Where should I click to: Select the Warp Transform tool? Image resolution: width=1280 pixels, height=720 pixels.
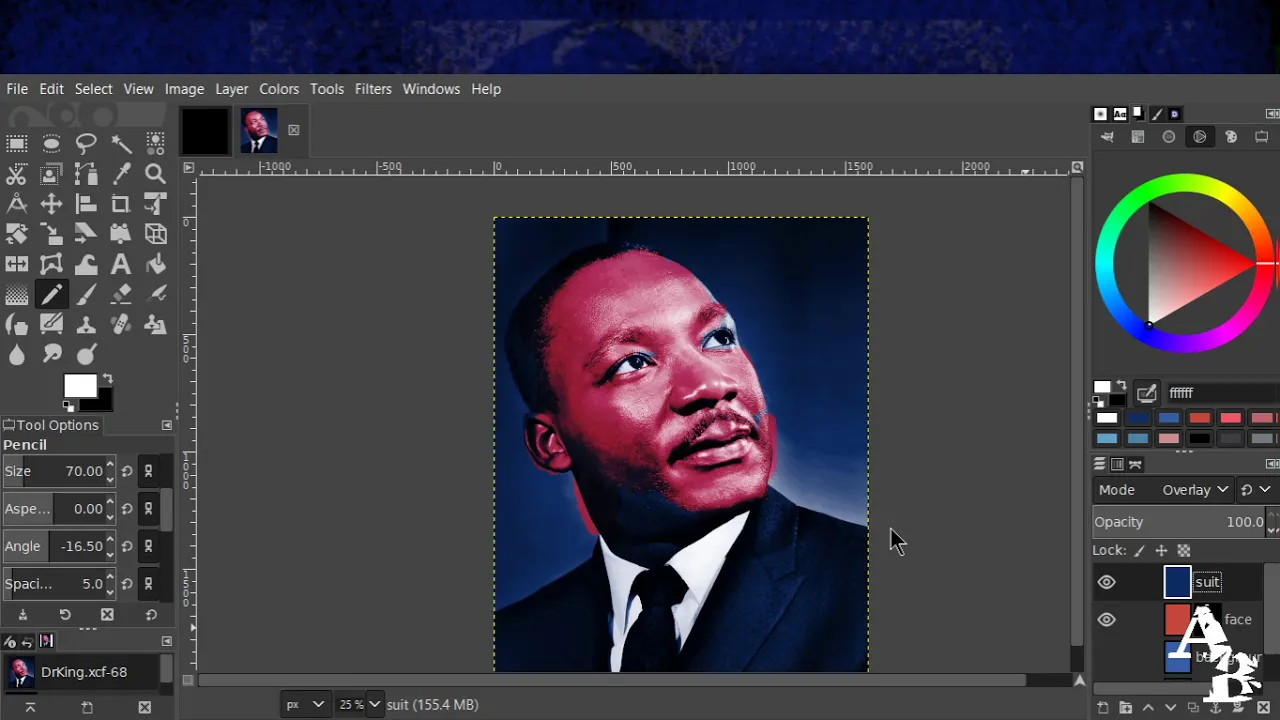(x=86, y=265)
